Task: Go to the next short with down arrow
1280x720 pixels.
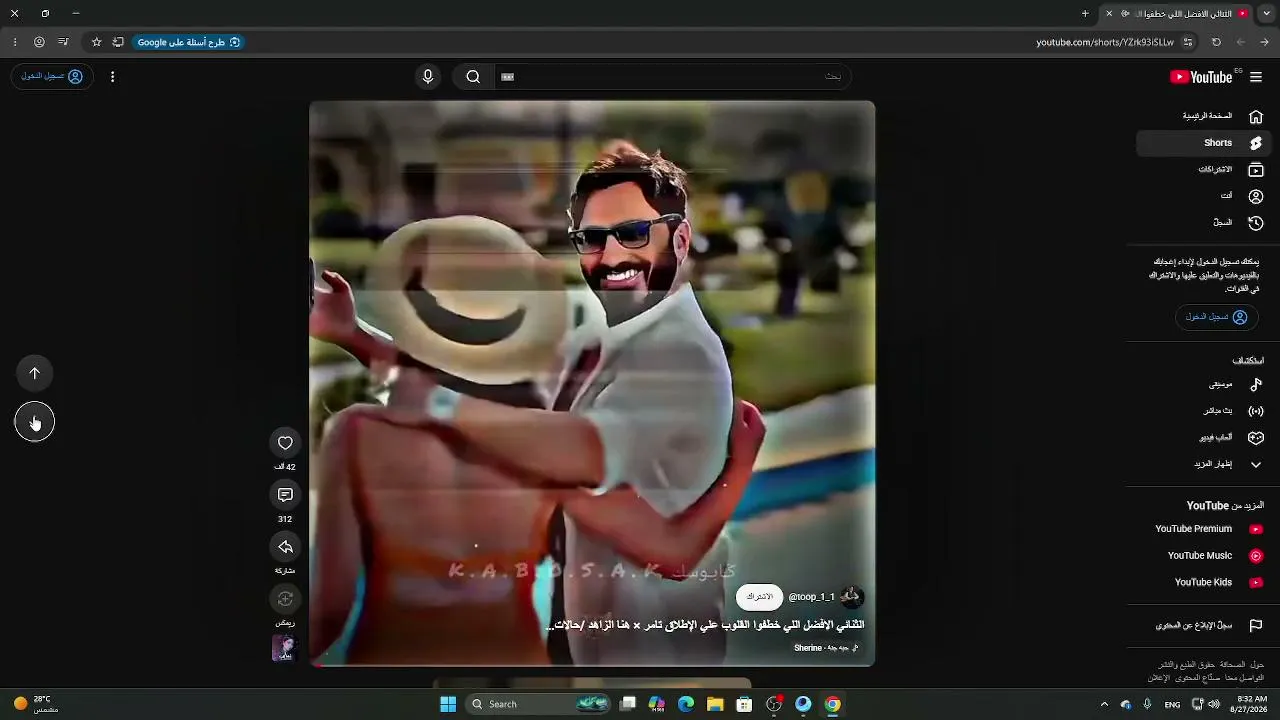Action: (x=34, y=422)
